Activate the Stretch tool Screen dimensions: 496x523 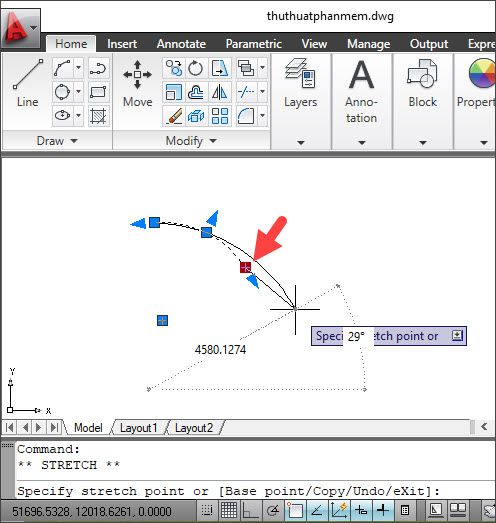tap(219, 68)
